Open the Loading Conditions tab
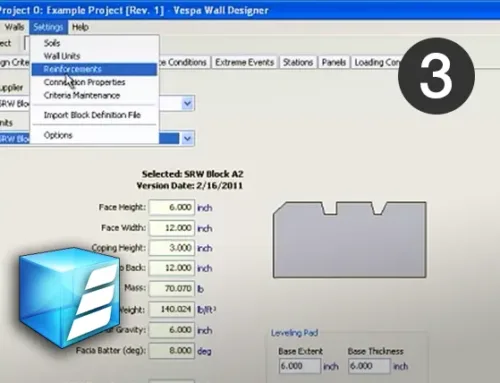 pos(376,62)
